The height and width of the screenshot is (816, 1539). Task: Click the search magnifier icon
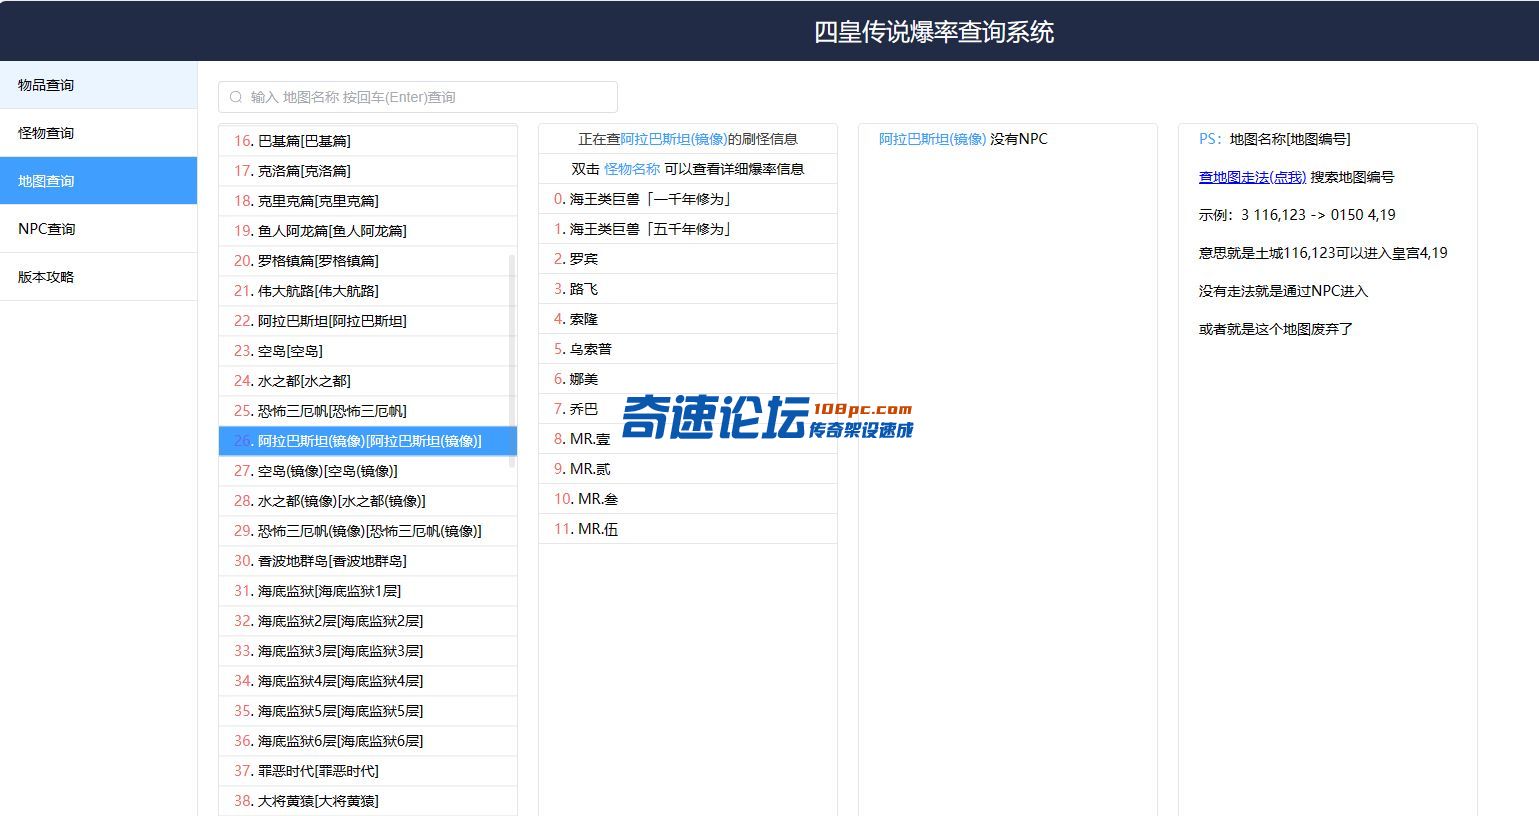tap(236, 97)
